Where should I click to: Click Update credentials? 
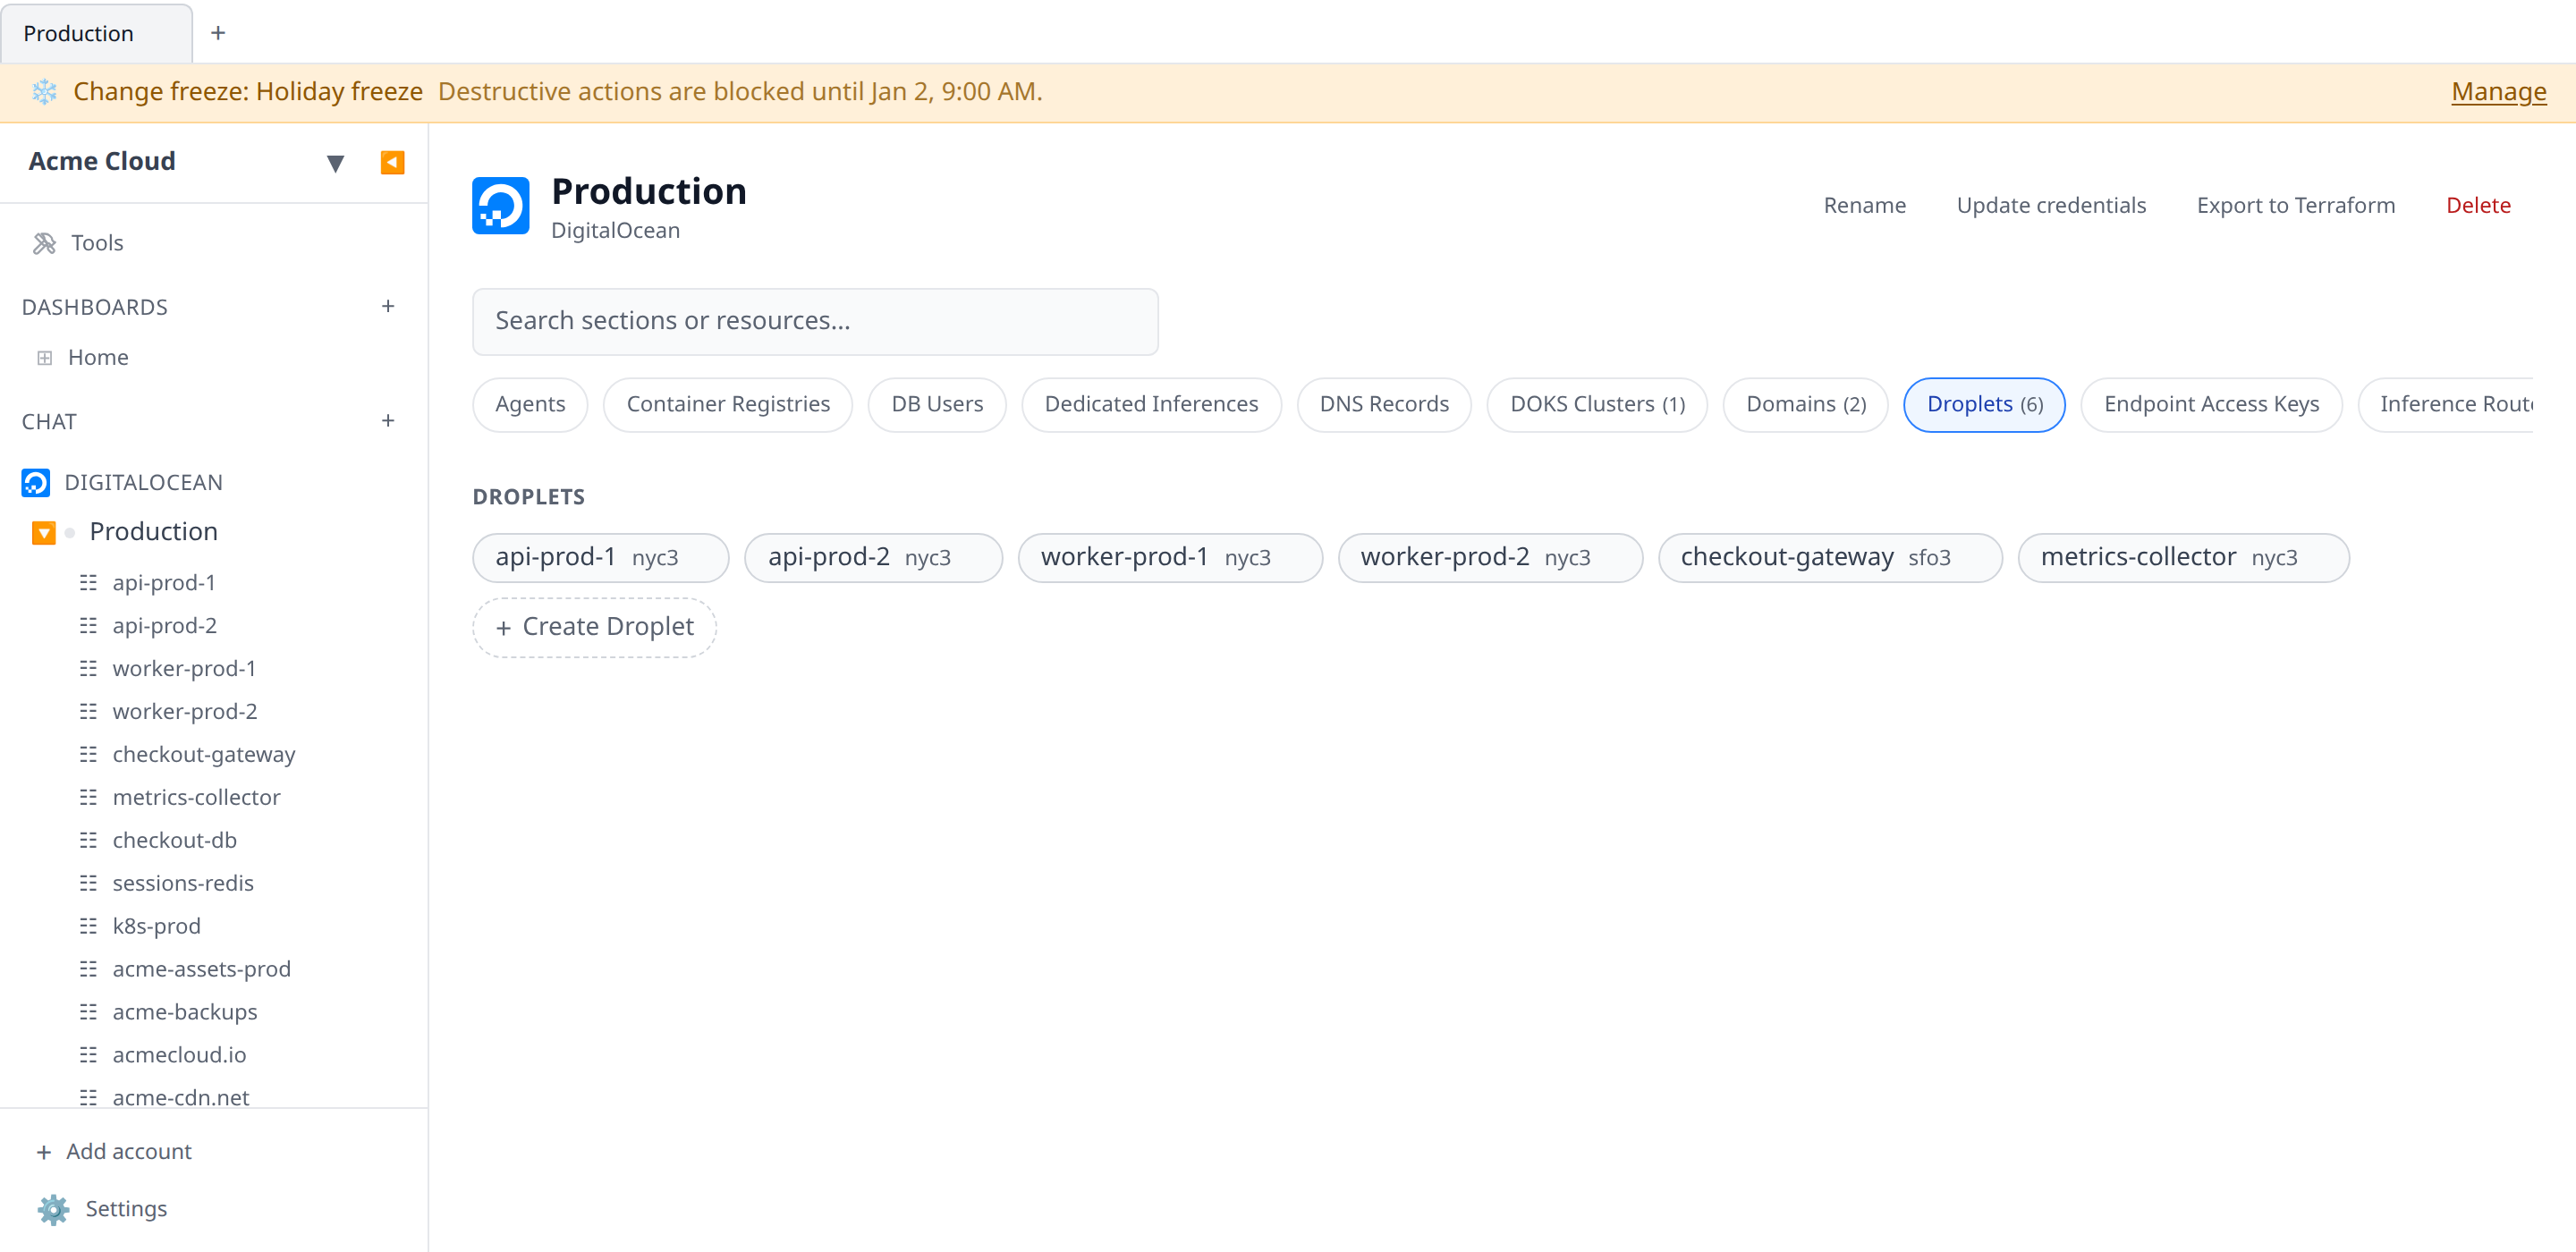point(2050,206)
